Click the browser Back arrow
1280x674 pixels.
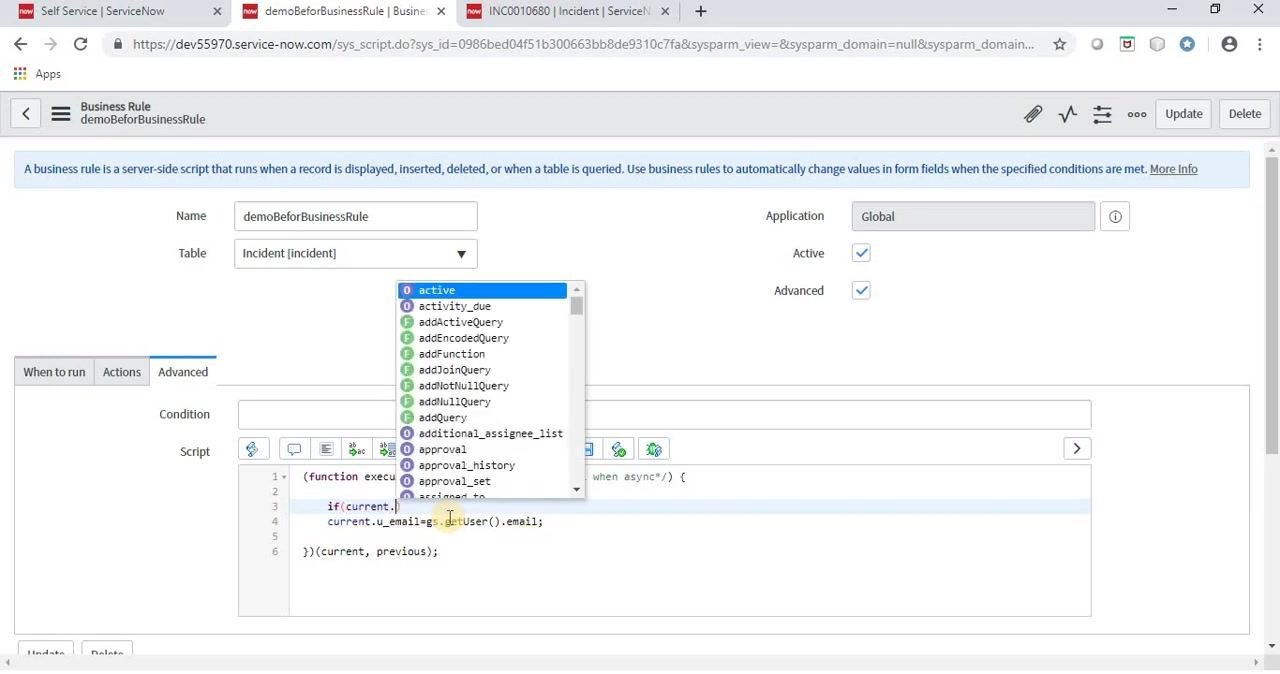pos(21,44)
